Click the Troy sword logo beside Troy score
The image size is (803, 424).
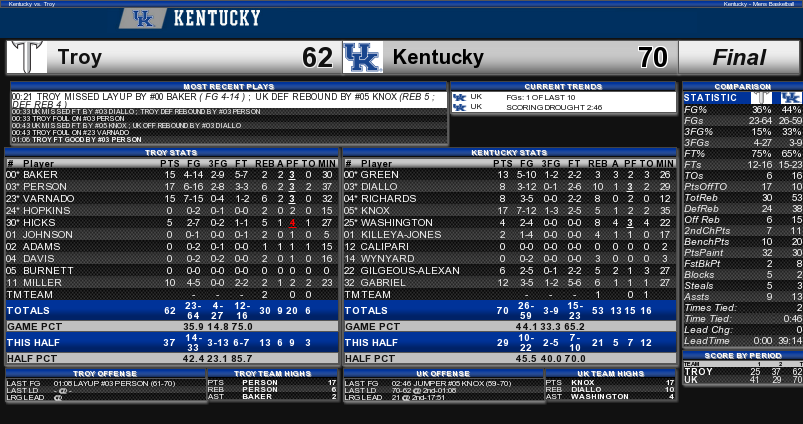point(27,57)
